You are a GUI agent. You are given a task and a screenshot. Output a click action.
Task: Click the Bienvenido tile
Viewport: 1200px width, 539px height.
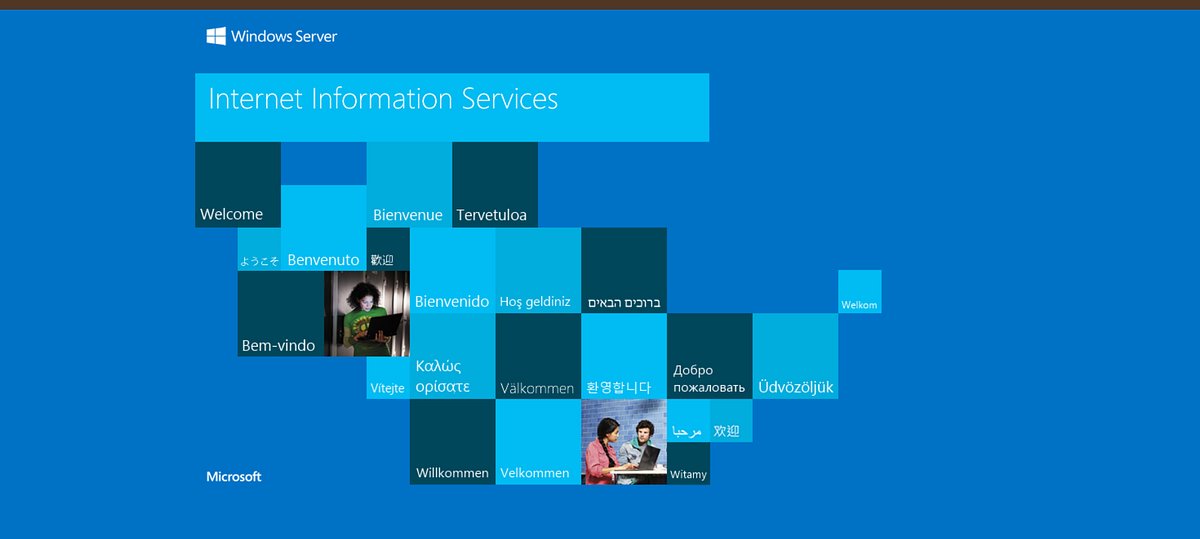coord(452,270)
